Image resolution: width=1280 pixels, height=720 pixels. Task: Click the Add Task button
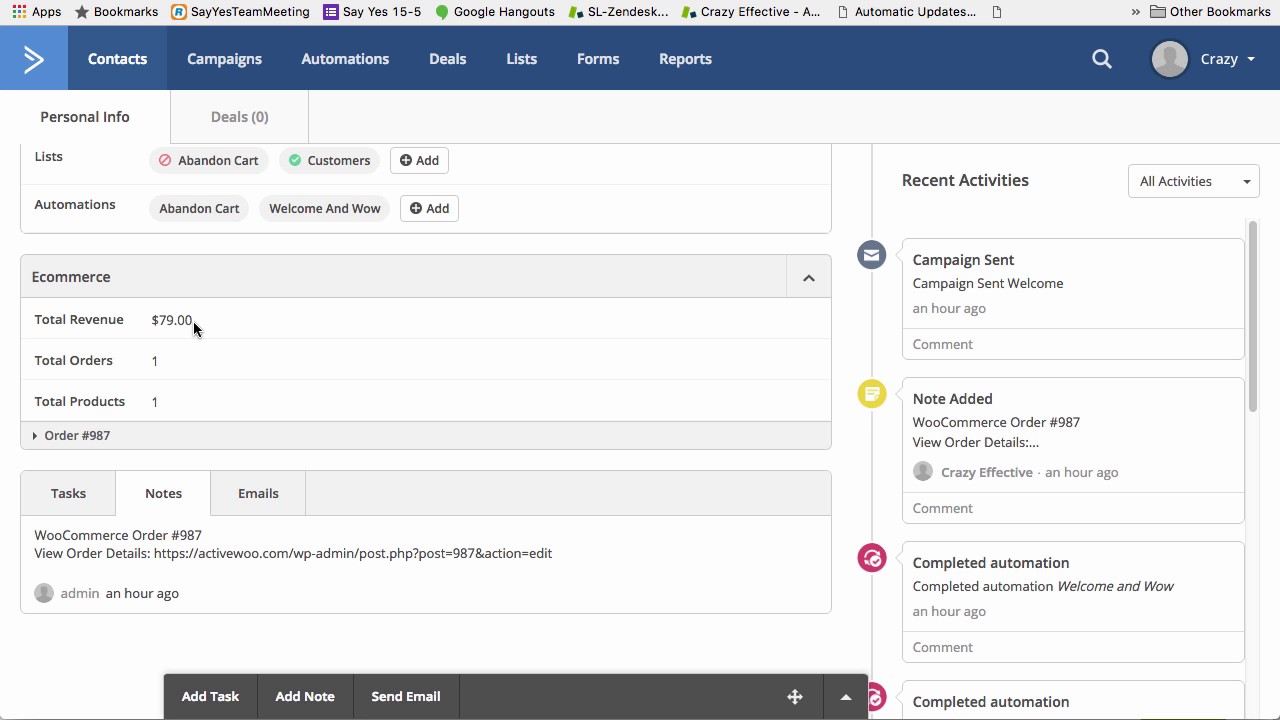coord(210,697)
